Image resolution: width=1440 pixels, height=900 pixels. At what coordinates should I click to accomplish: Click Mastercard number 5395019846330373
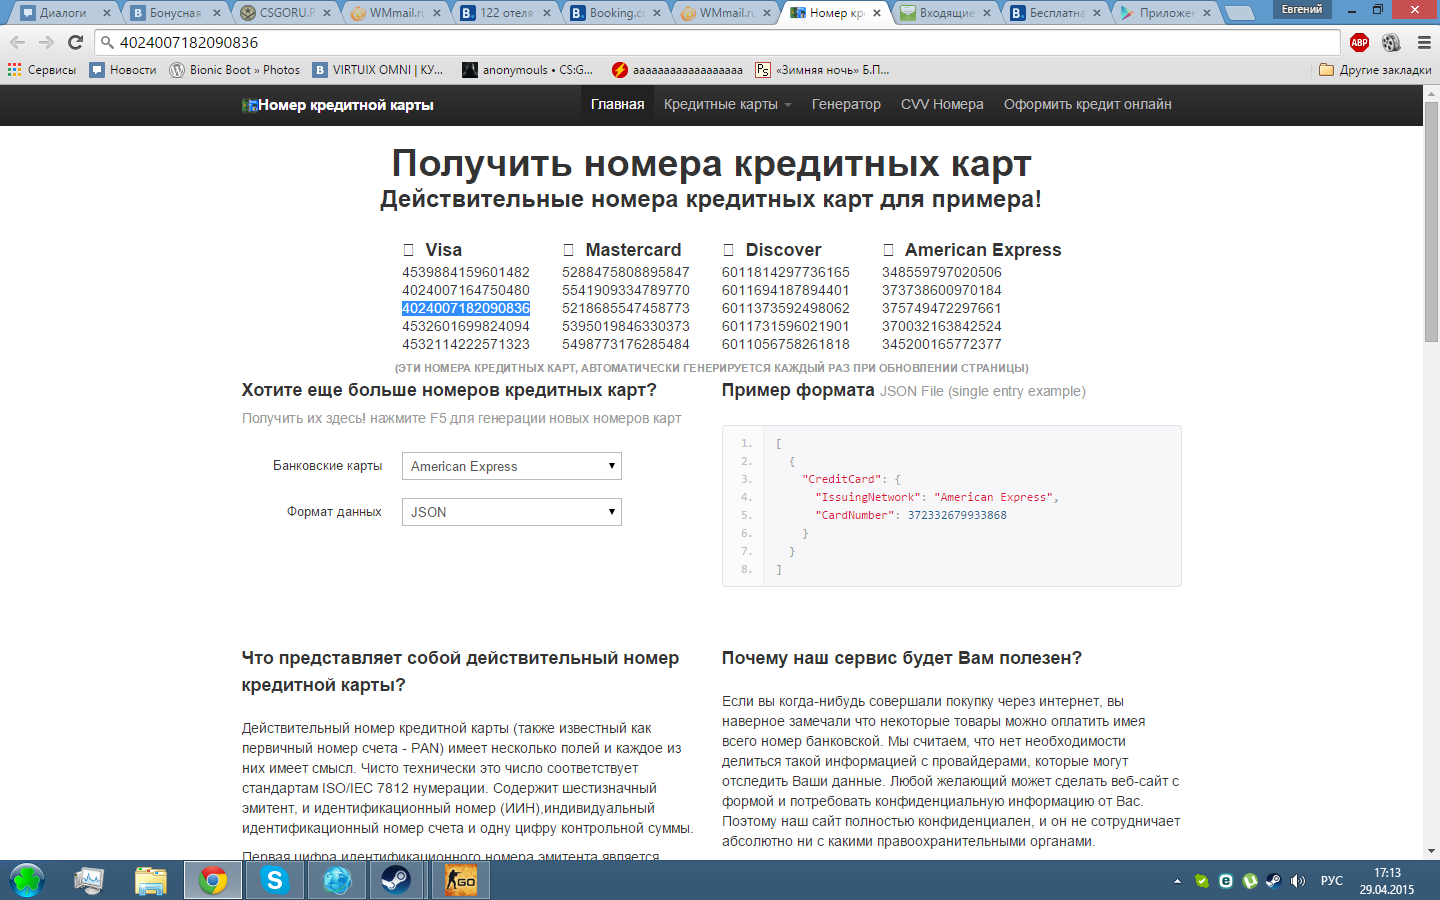pos(626,326)
